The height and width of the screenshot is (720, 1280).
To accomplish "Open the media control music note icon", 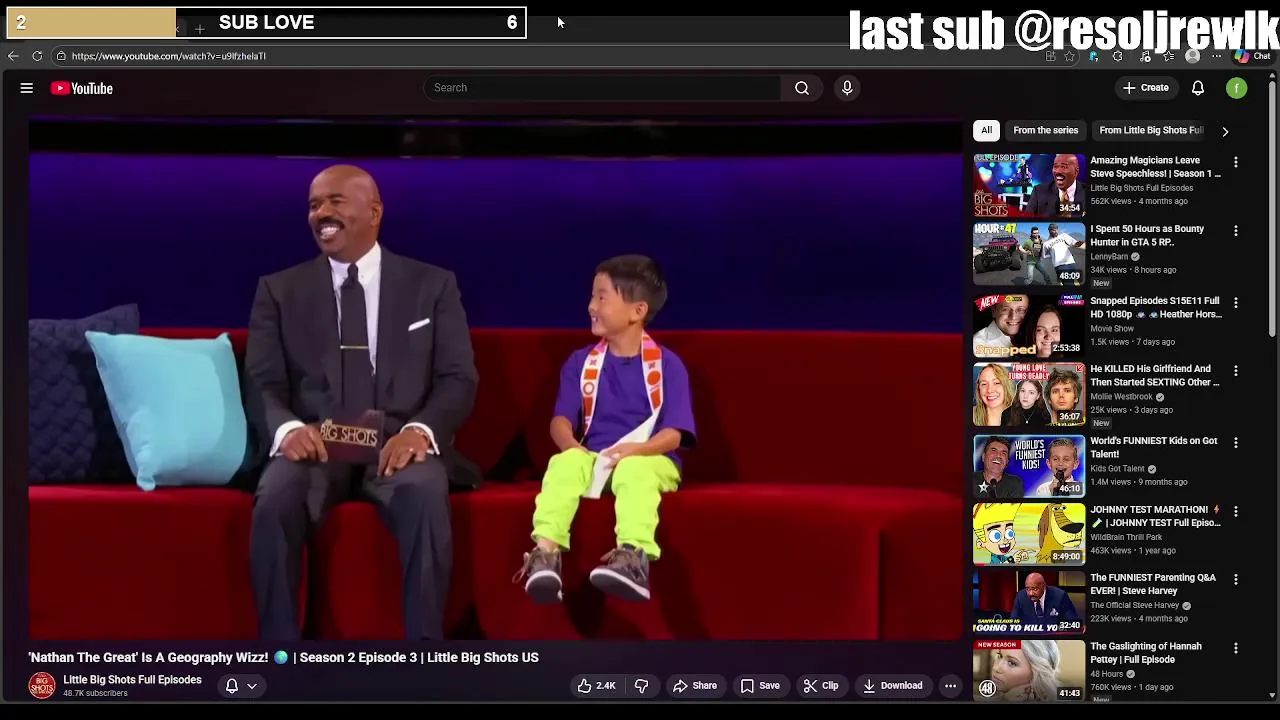I will [x=1145, y=56].
